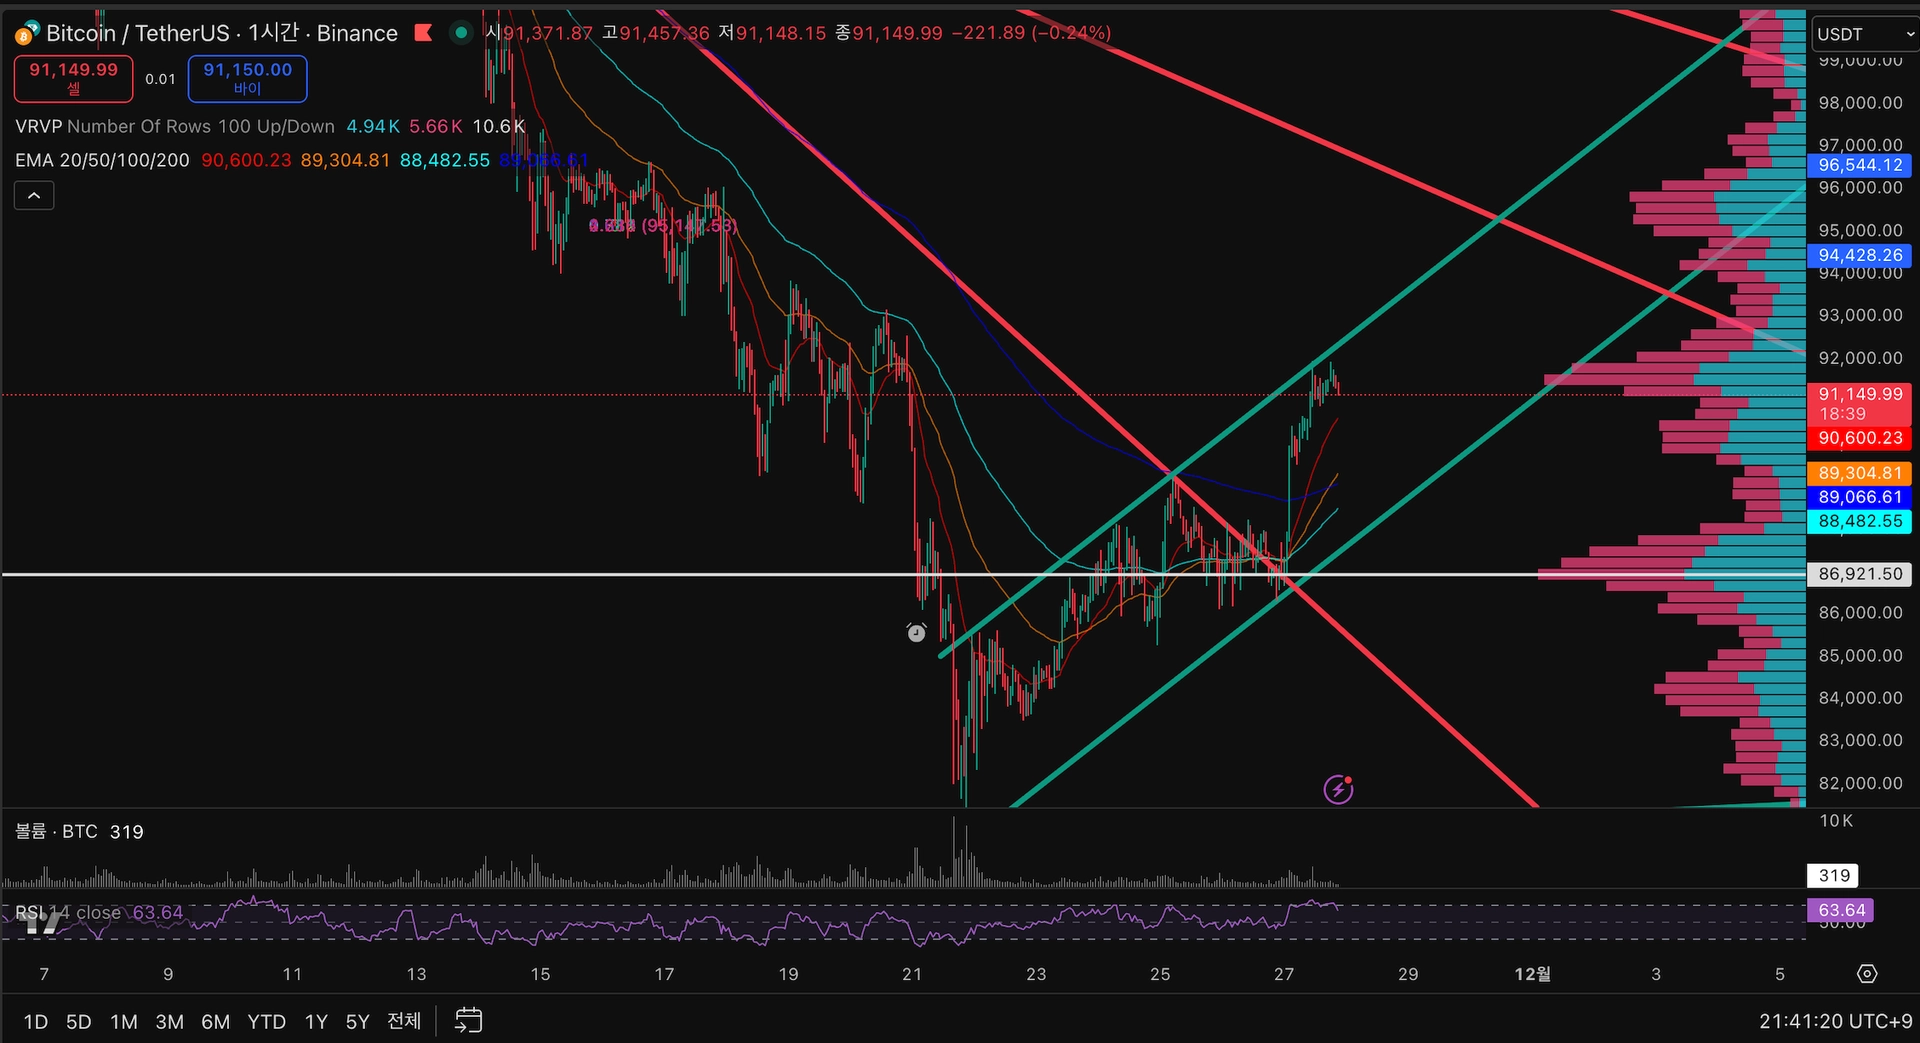Click the blue buy button 91,150.00
Viewport: 1920px width, 1043px height.
click(247, 78)
